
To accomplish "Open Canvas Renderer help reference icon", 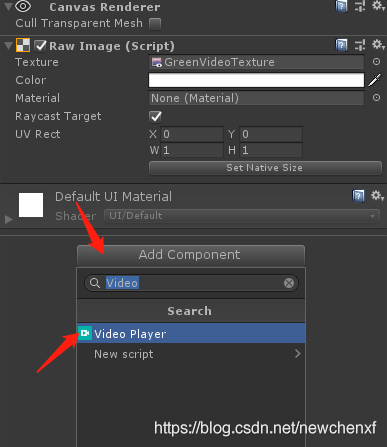I will click(341, 6).
